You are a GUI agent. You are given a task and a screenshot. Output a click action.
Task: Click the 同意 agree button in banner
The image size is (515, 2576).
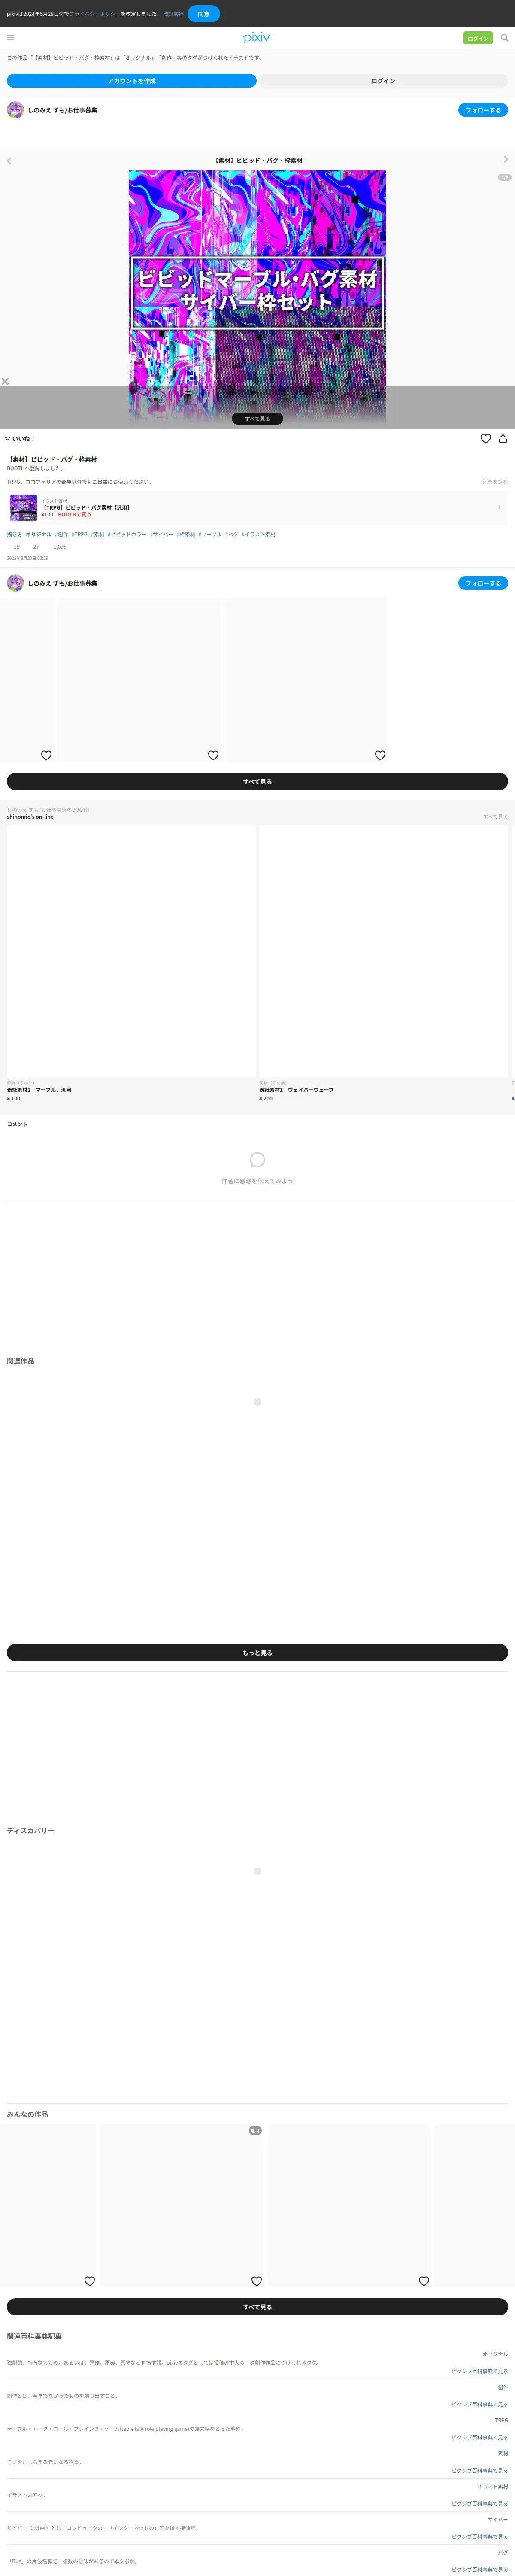[x=204, y=14]
